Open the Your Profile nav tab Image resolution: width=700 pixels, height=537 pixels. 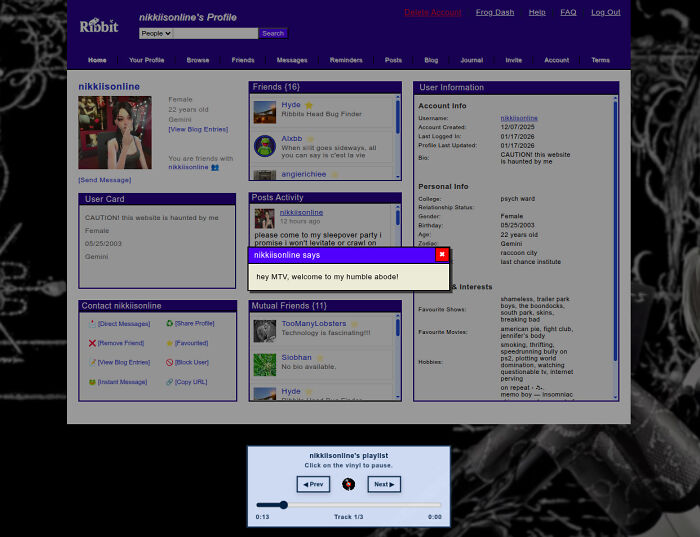click(x=146, y=60)
